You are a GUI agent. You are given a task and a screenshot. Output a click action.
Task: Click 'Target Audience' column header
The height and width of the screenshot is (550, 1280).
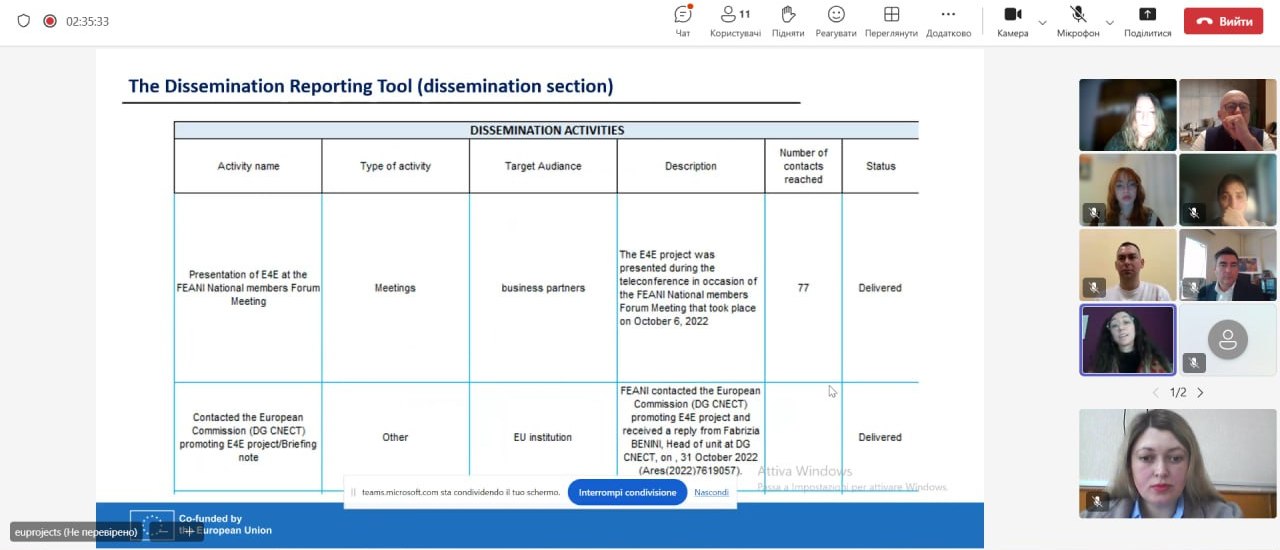(543, 166)
